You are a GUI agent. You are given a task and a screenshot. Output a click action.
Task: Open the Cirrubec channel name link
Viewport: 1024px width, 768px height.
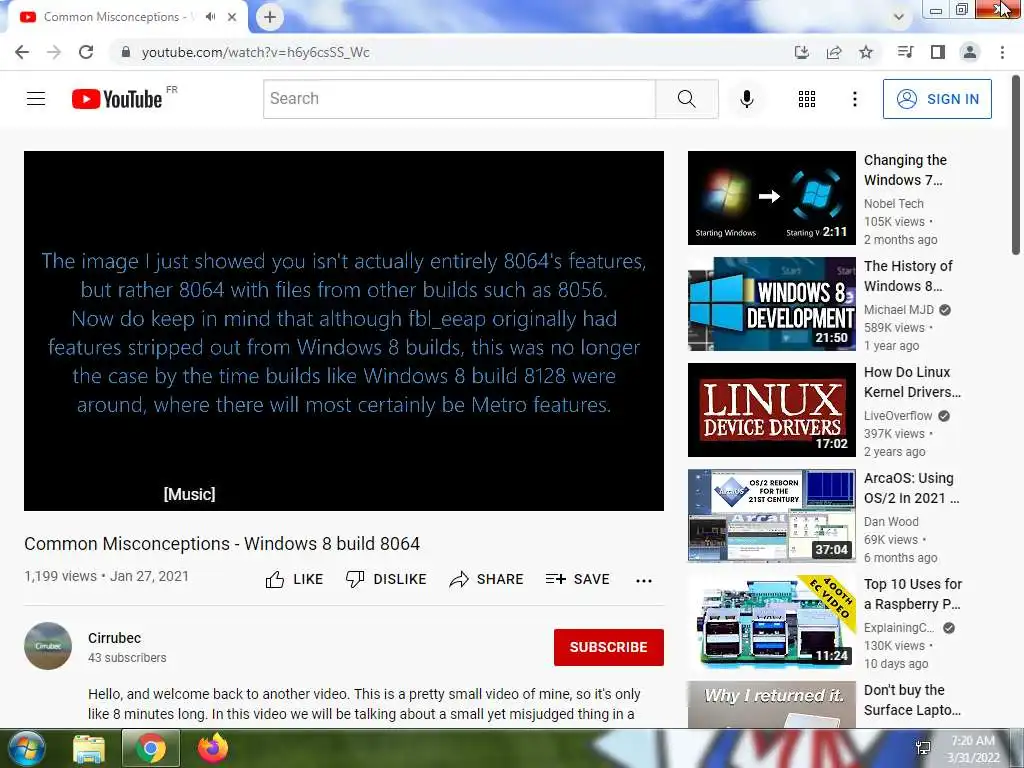114,638
